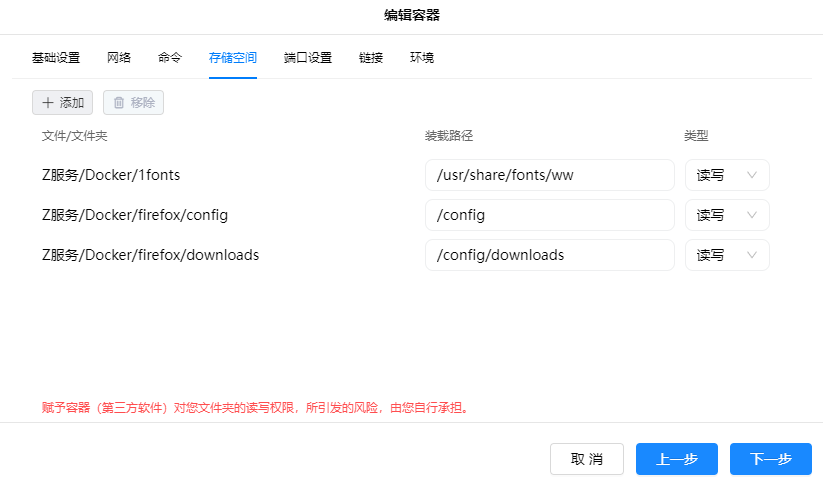Image resolution: width=823 pixels, height=486 pixels.
Task: Select the Z服务/Docker/firefox/config folder row
Action: click(142, 215)
